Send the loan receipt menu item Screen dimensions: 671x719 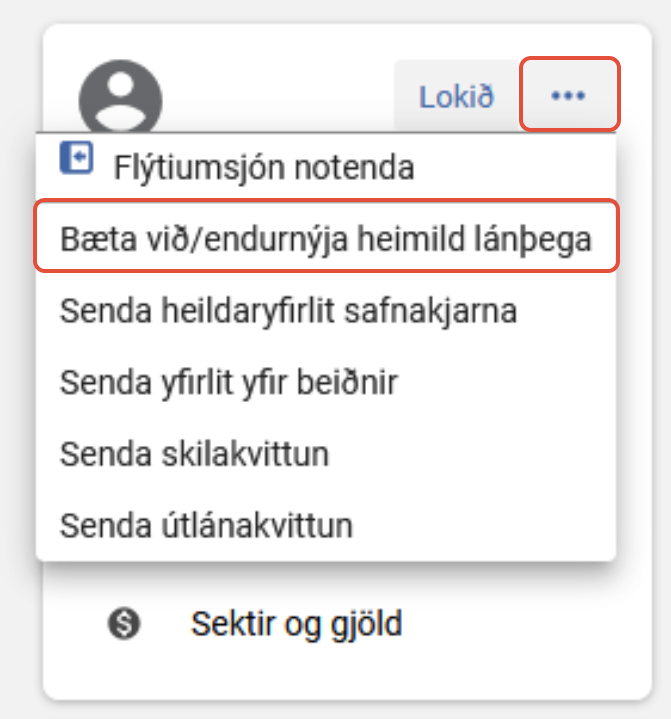coord(326,525)
